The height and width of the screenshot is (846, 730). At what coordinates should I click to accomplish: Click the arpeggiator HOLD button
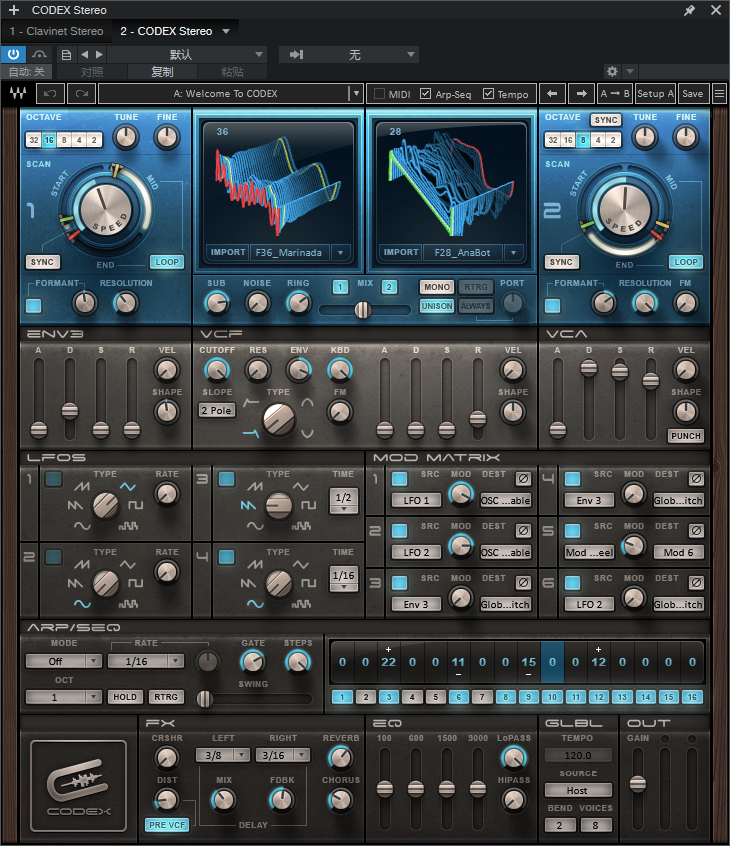pyautogui.click(x=125, y=697)
